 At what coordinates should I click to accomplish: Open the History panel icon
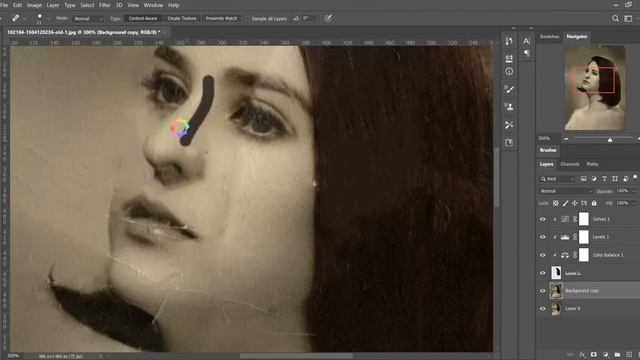point(509,41)
